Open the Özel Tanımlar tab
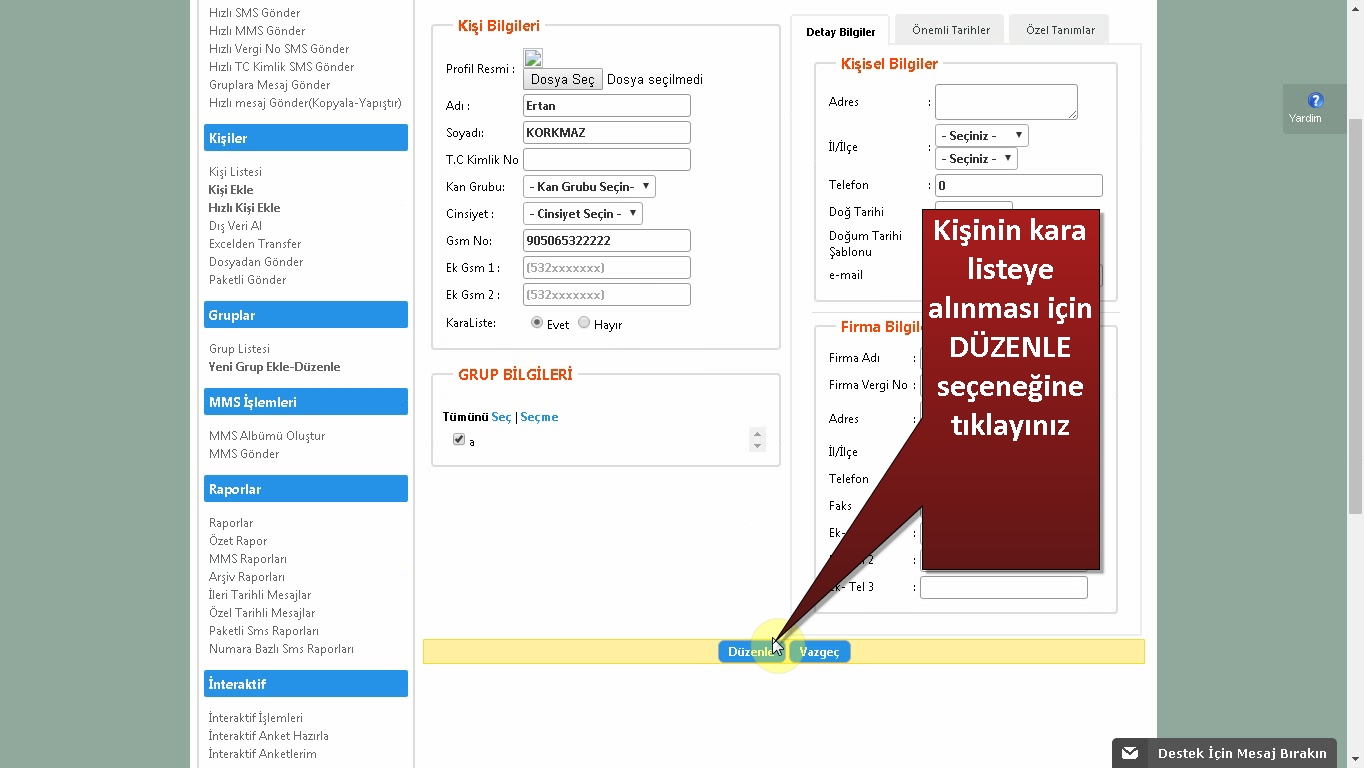Screen dimensions: 1364x768 [1059, 30]
